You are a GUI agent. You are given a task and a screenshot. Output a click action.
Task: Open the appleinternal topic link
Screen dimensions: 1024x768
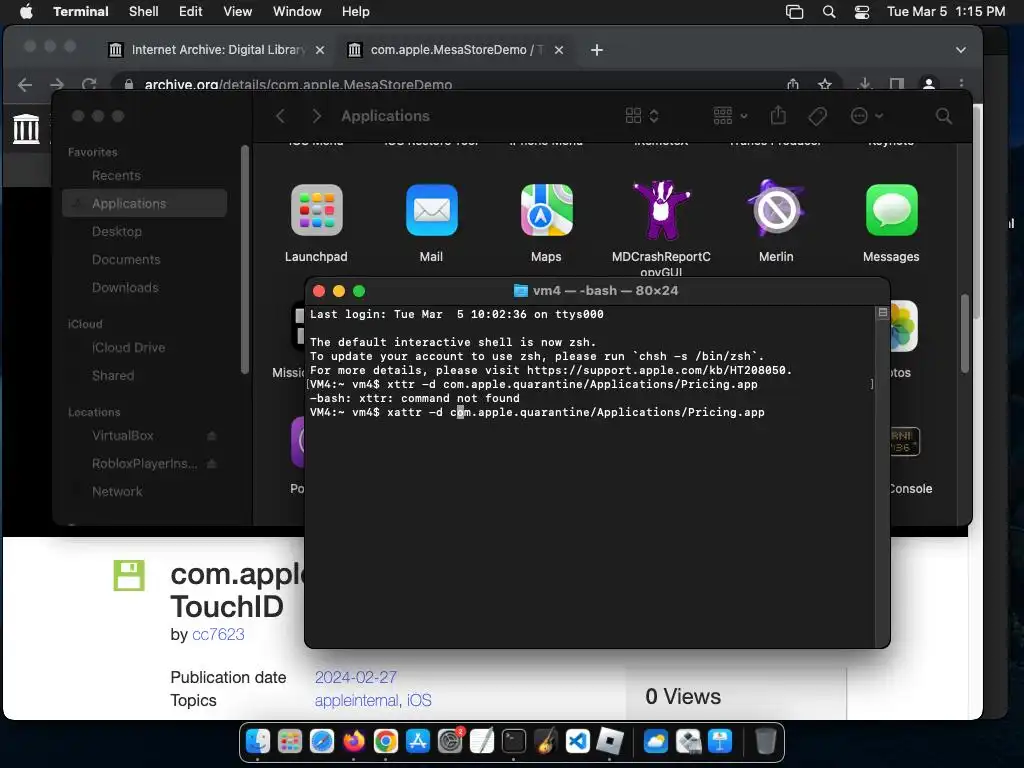point(357,700)
